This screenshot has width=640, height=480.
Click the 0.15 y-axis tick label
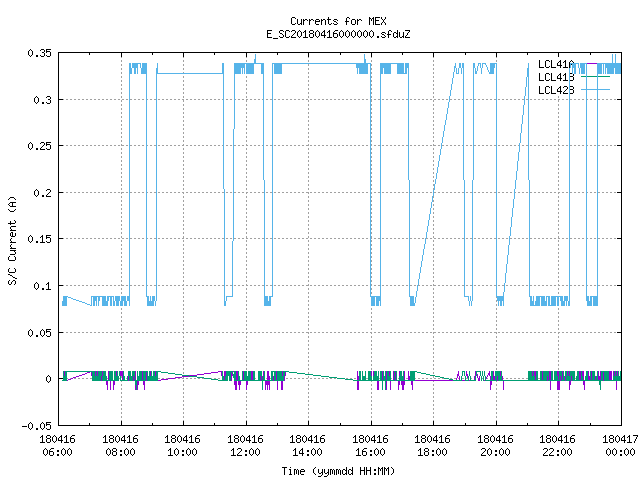(x=40, y=239)
